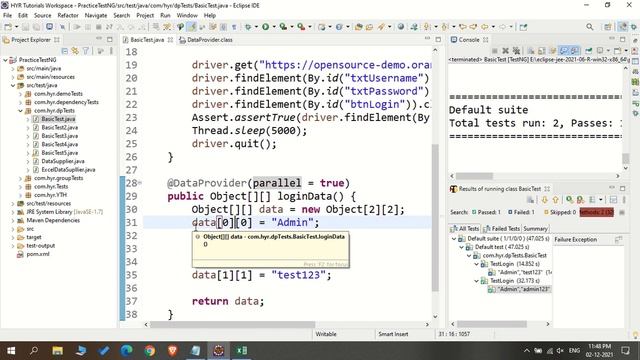The height and width of the screenshot is (360, 640).
Task: Expand Maven Dependencies node
Action: (x=13, y=220)
